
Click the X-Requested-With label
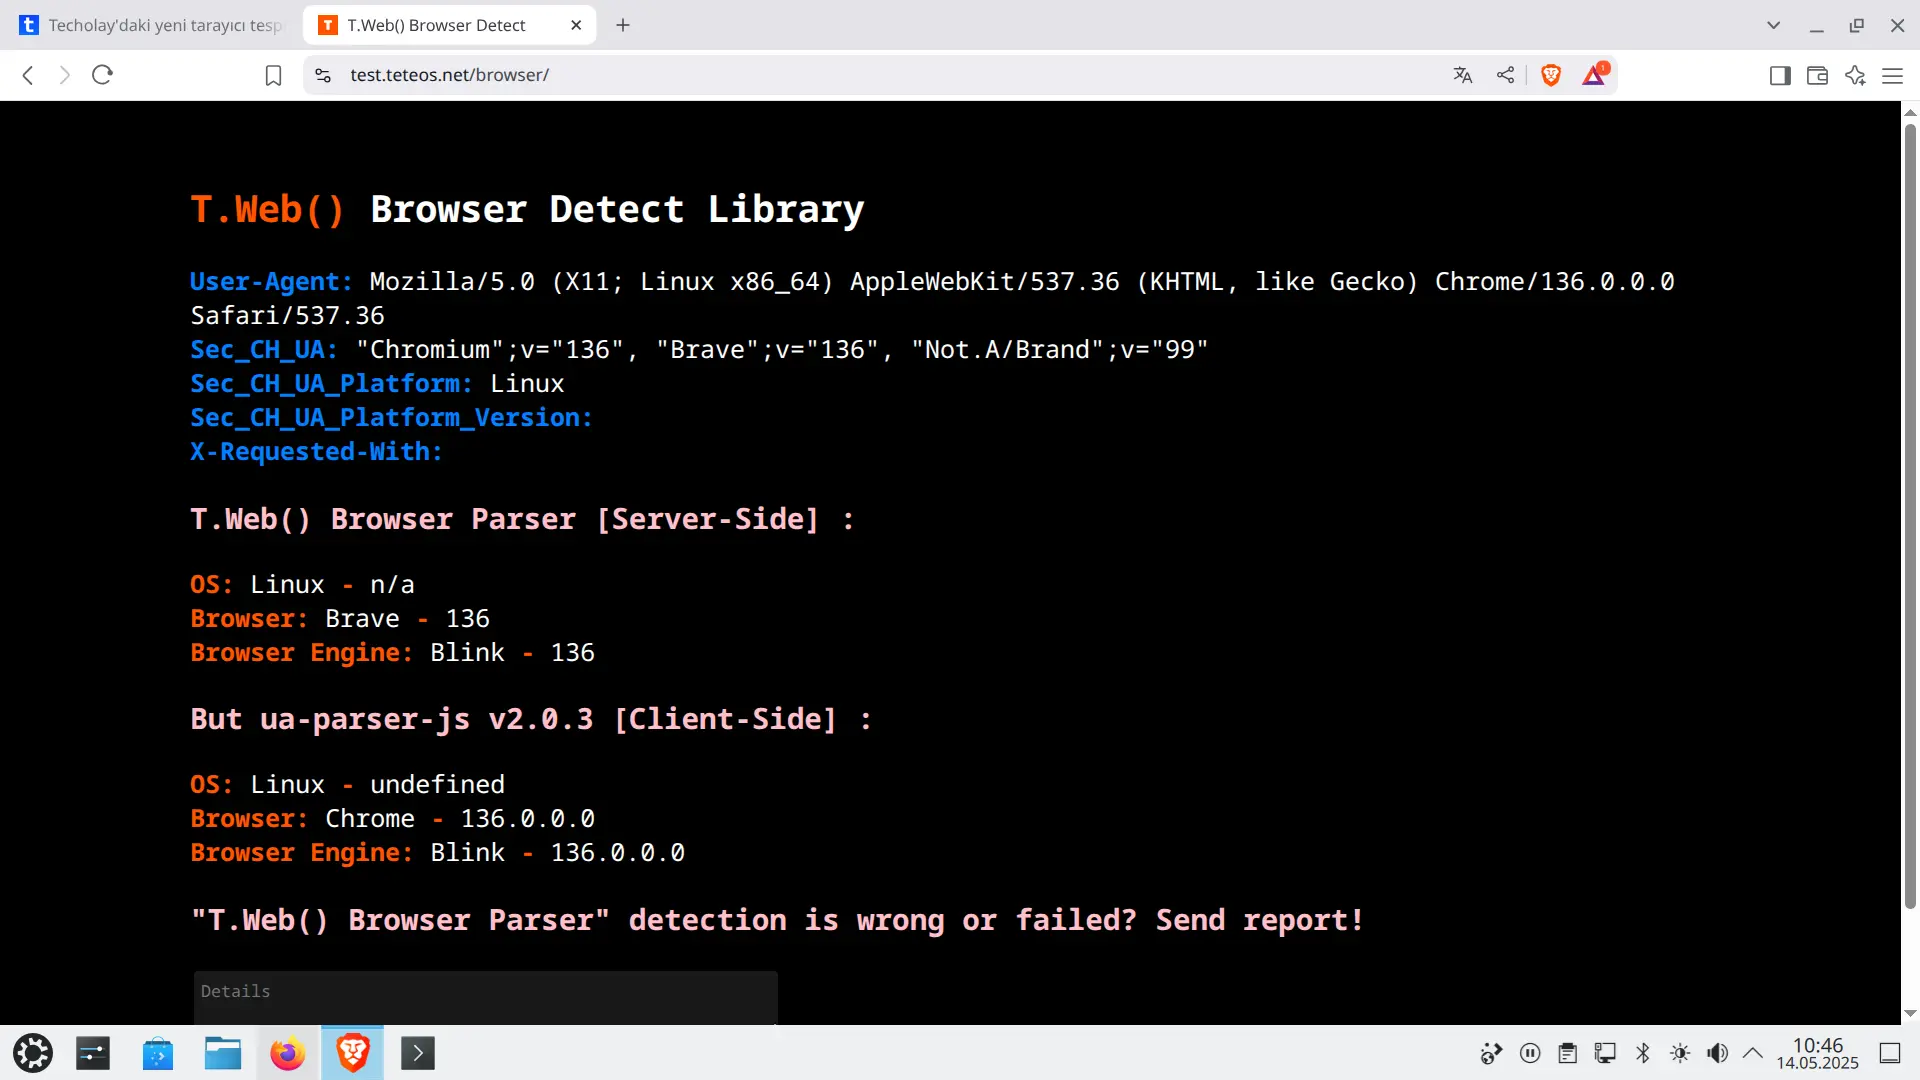[316, 452]
